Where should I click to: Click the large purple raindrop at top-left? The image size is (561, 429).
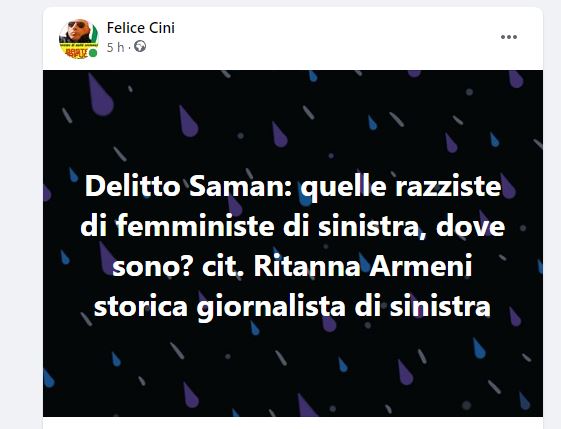(100, 95)
